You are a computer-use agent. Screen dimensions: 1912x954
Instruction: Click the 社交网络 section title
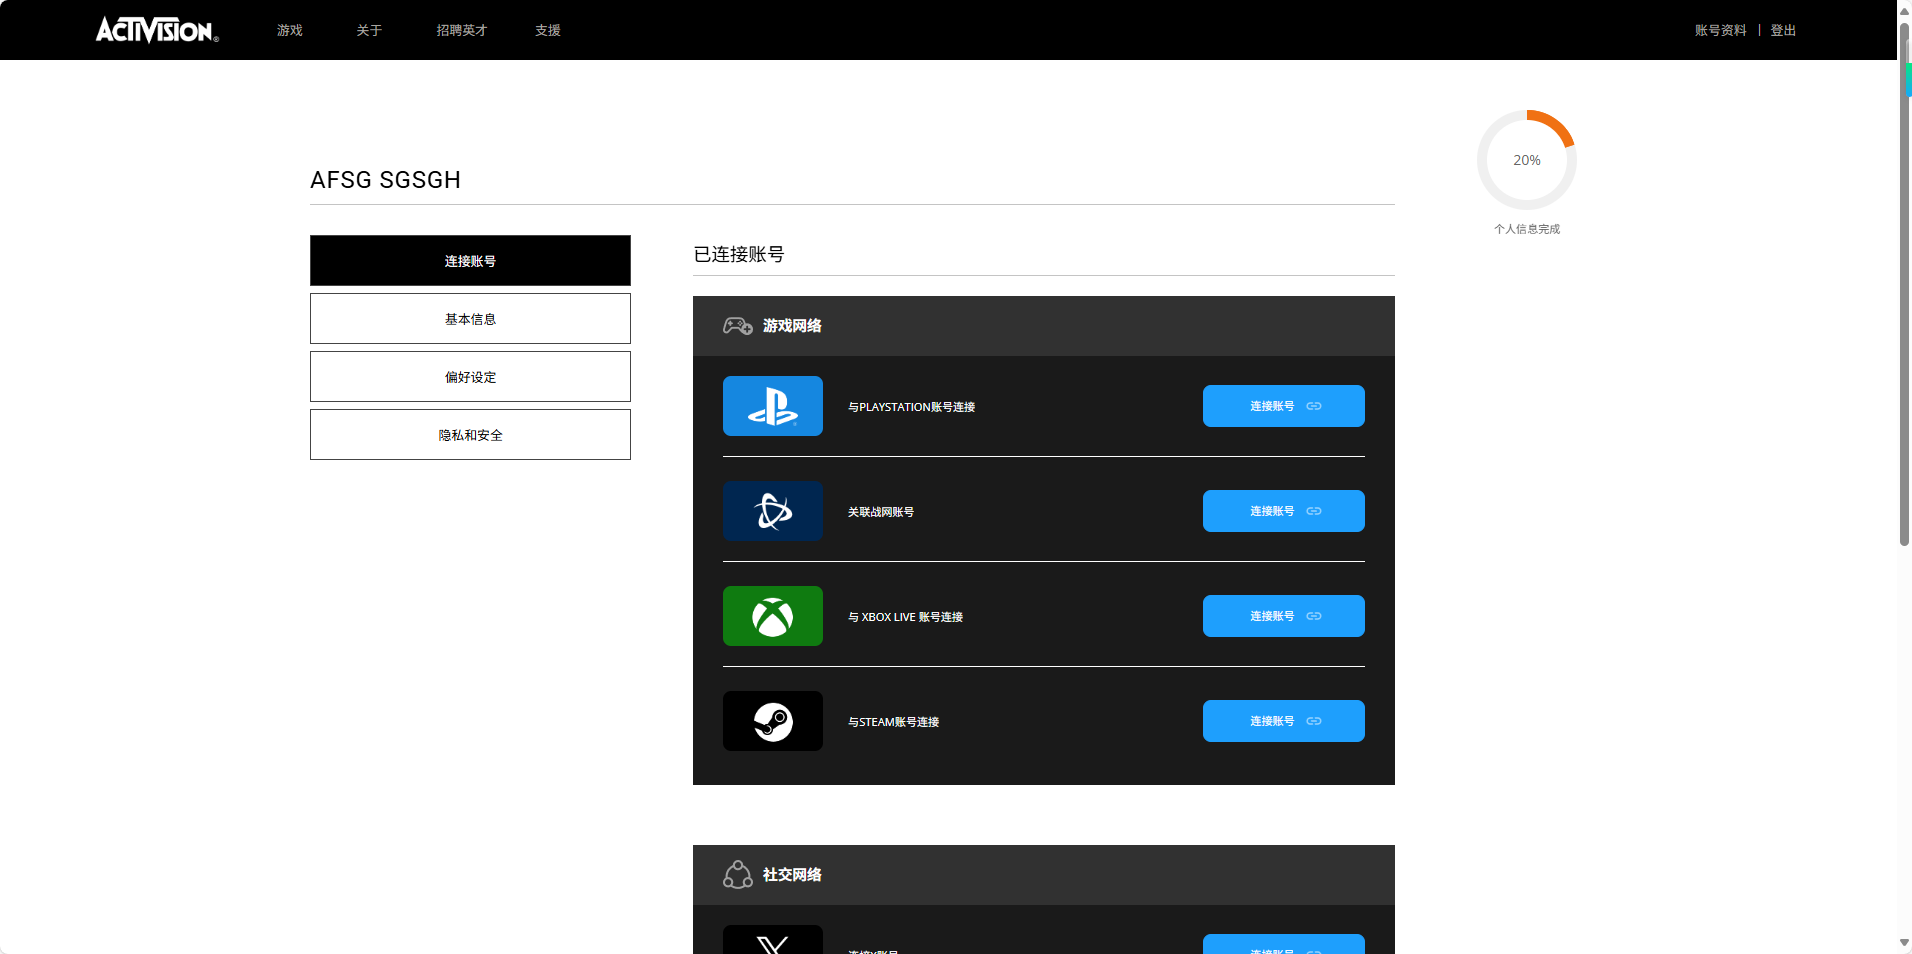coord(792,875)
